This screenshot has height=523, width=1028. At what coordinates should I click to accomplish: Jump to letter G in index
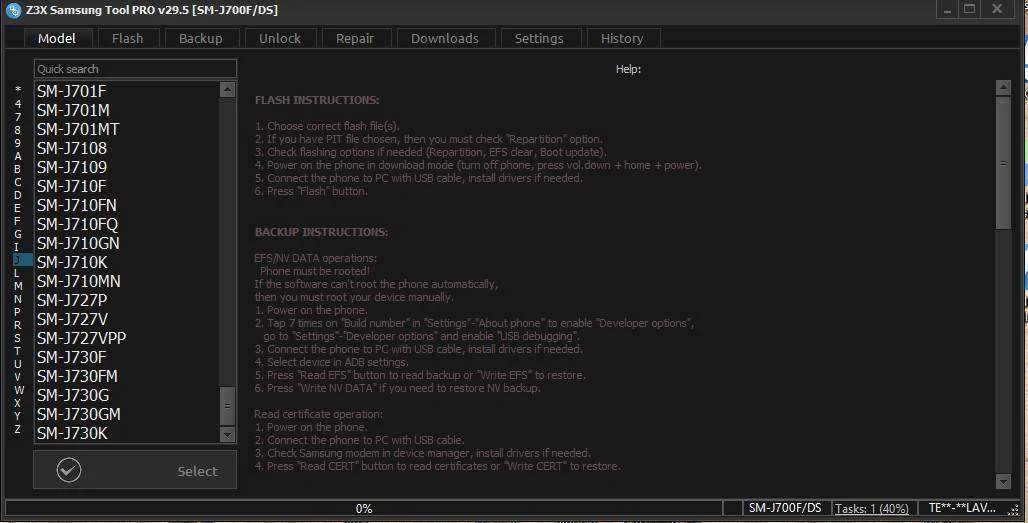(x=18, y=234)
